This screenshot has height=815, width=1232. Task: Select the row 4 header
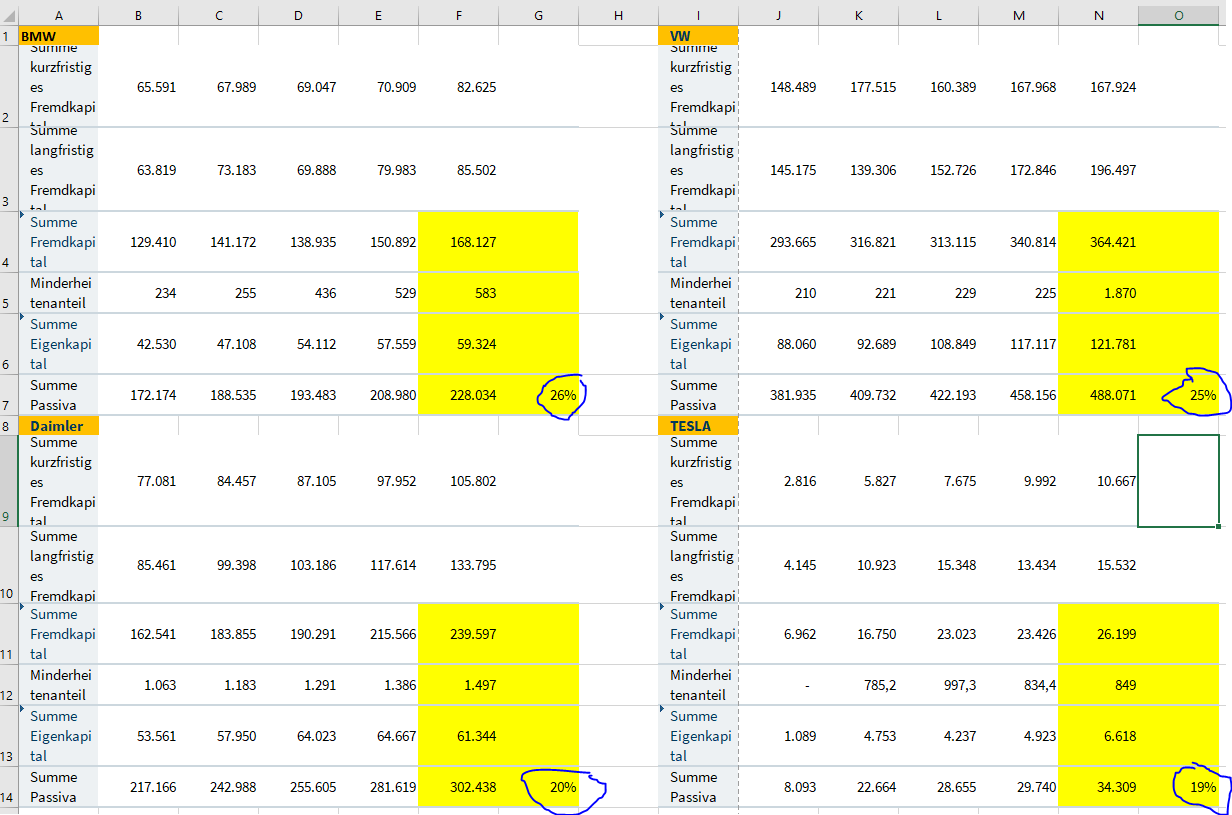[9, 242]
